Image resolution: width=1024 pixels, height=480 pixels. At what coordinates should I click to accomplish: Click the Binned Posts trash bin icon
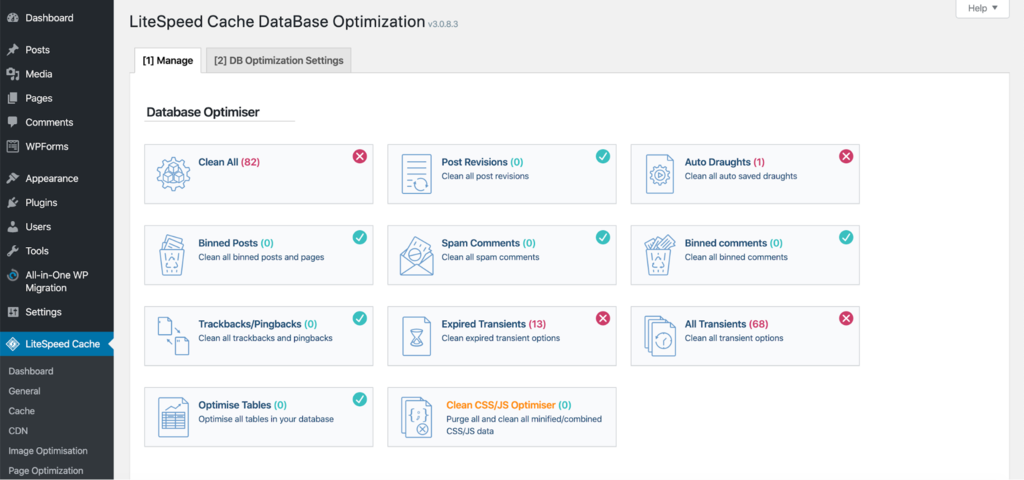(x=173, y=255)
